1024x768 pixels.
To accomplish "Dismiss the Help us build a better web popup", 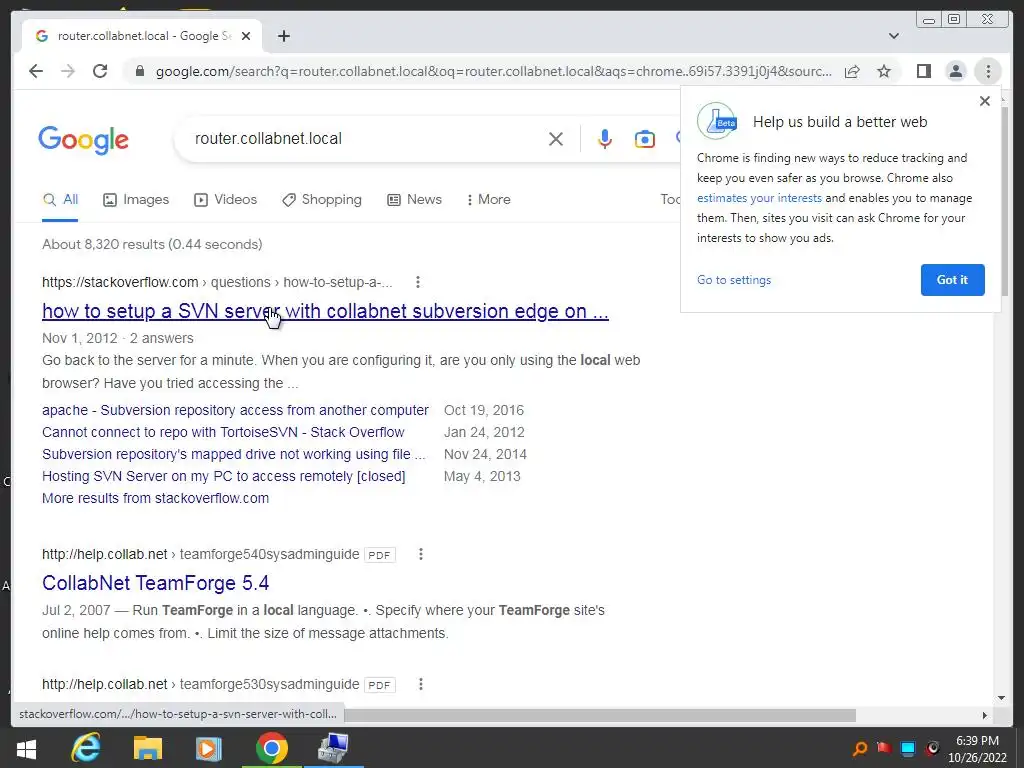I will 985,101.
